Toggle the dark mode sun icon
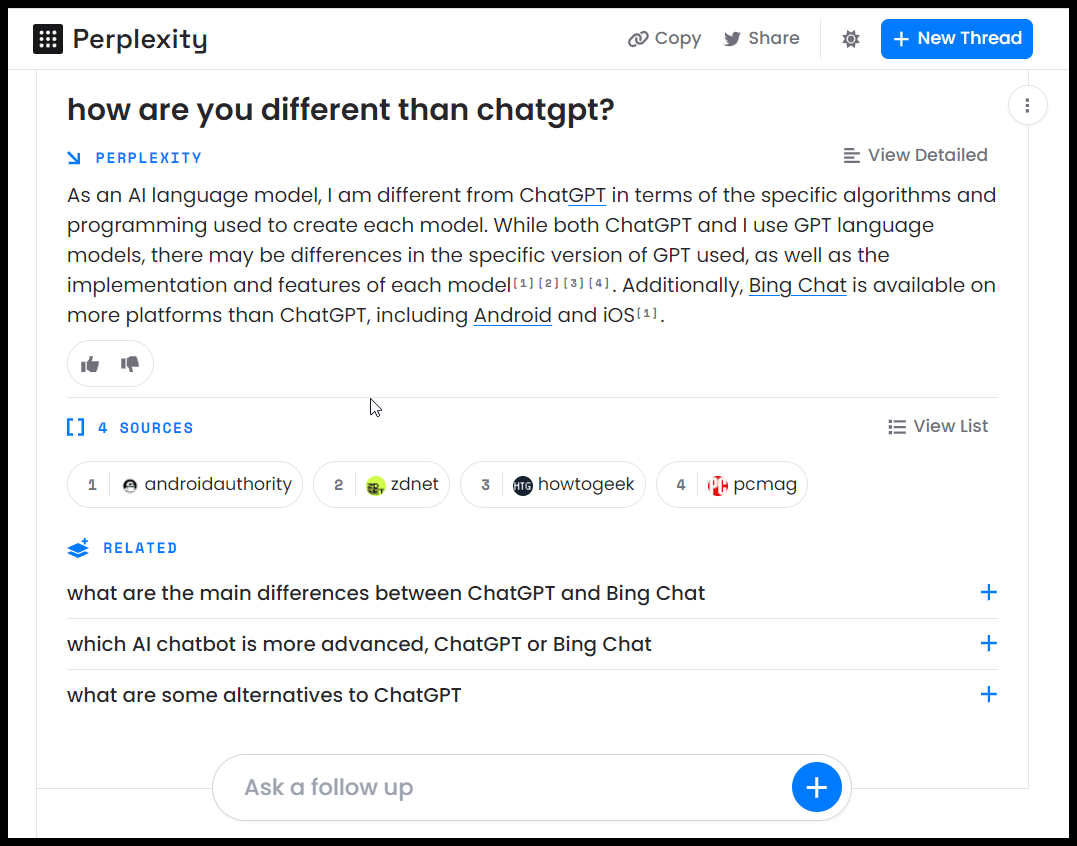Screen dimensions: 1077x846 851,39
